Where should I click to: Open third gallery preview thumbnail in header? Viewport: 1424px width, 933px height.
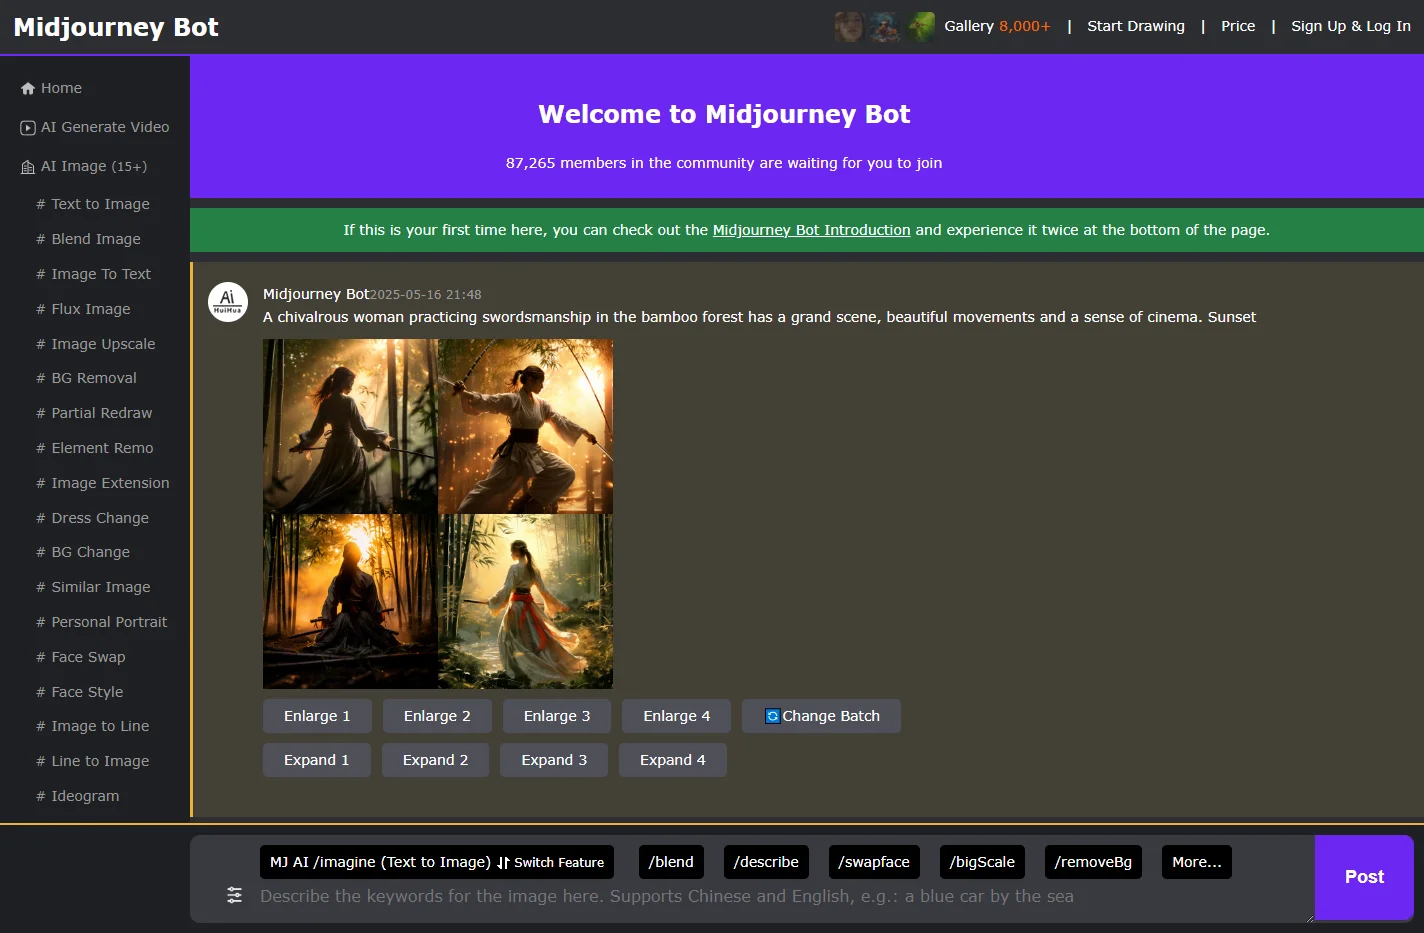pos(921,26)
